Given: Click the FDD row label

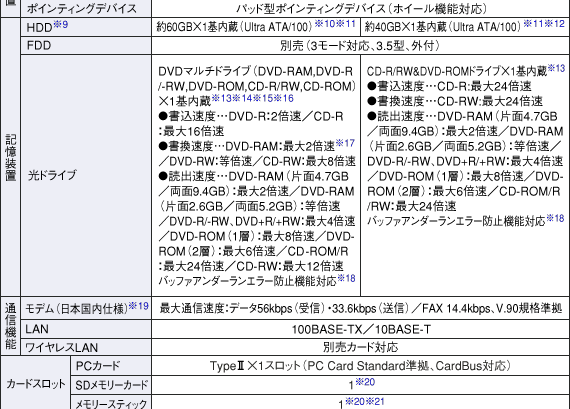Looking at the screenshot, I should (39, 45).
